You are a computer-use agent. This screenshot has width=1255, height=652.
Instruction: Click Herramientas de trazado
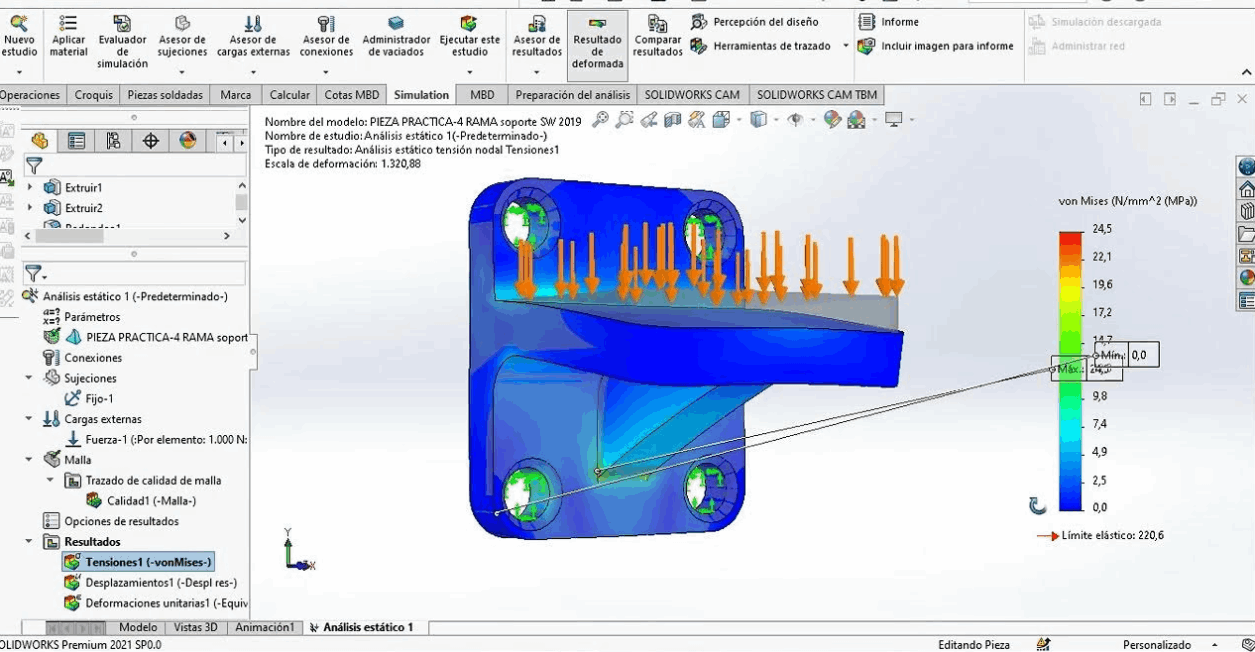761,46
